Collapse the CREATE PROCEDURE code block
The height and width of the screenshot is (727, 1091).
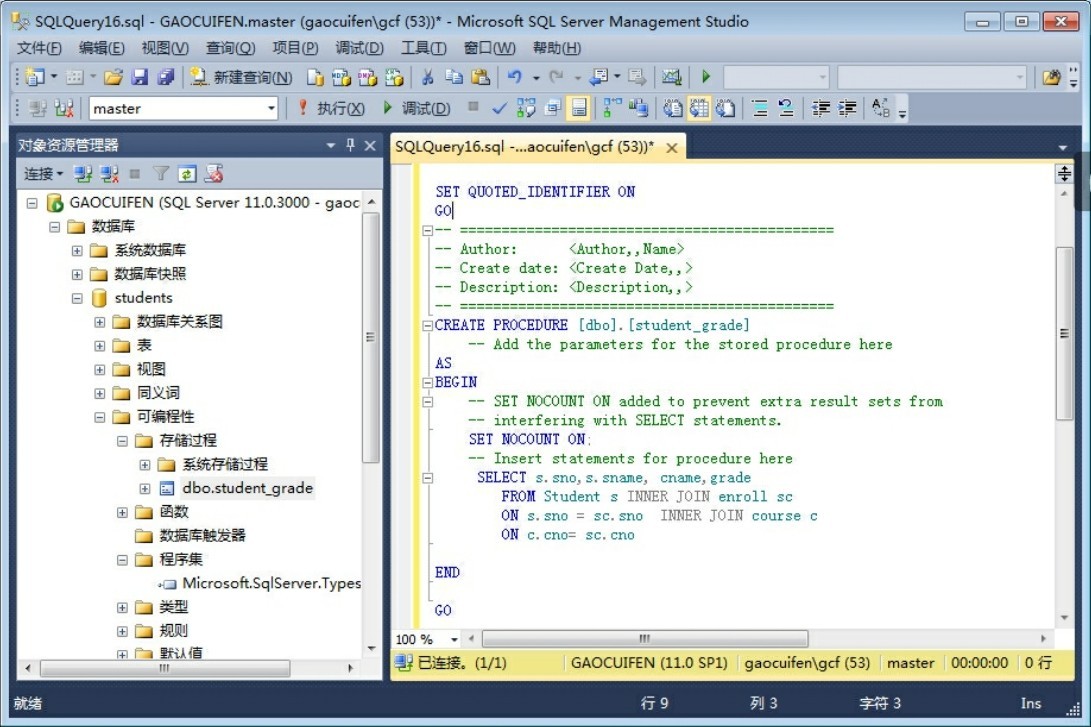[428, 326]
